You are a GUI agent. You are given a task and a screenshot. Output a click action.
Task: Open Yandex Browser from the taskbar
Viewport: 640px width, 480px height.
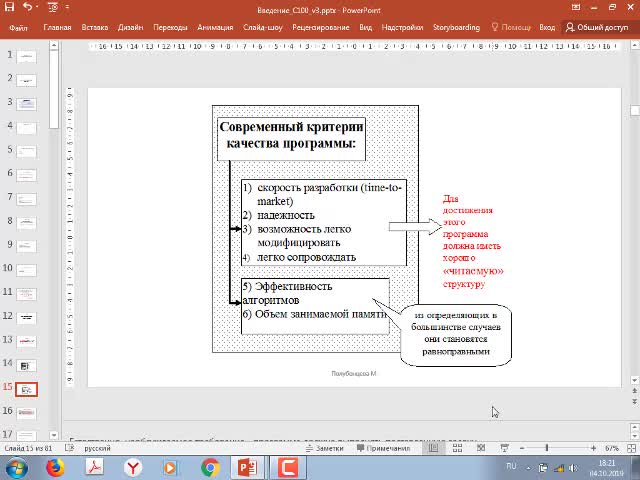133,468
